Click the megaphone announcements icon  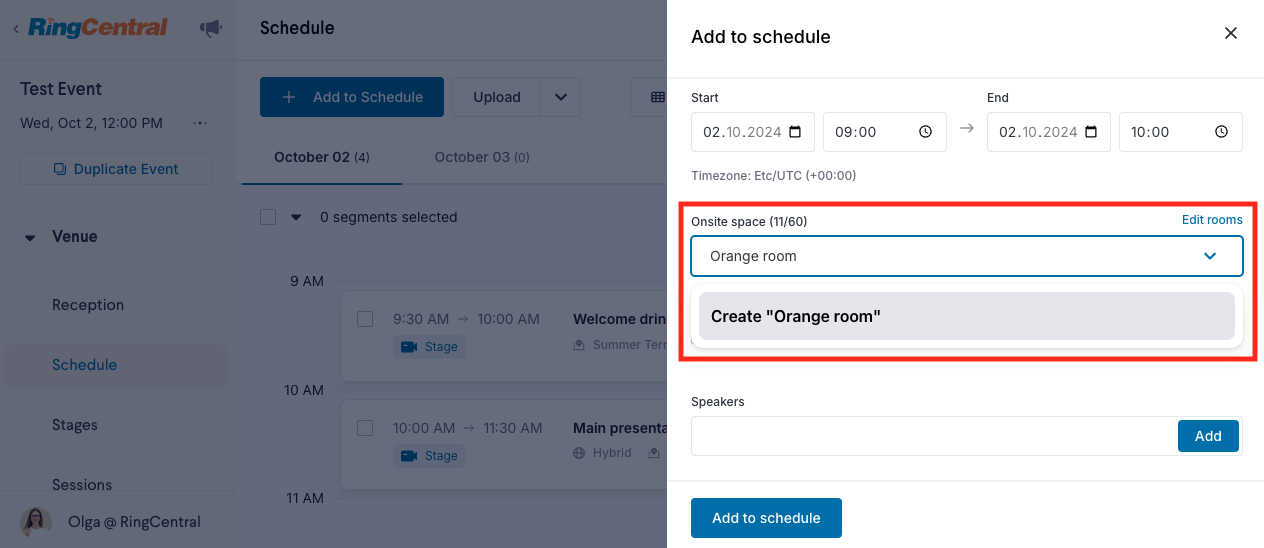click(211, 28)
